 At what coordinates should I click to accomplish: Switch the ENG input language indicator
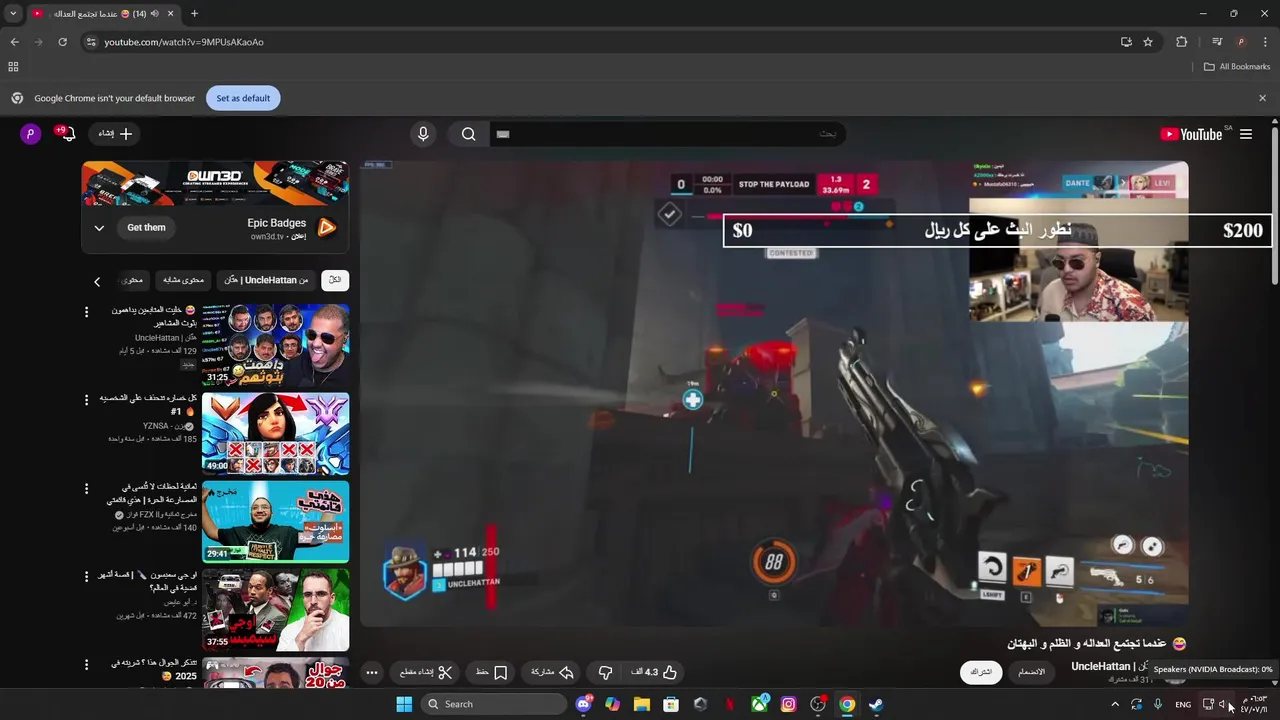click(1183, 704)
